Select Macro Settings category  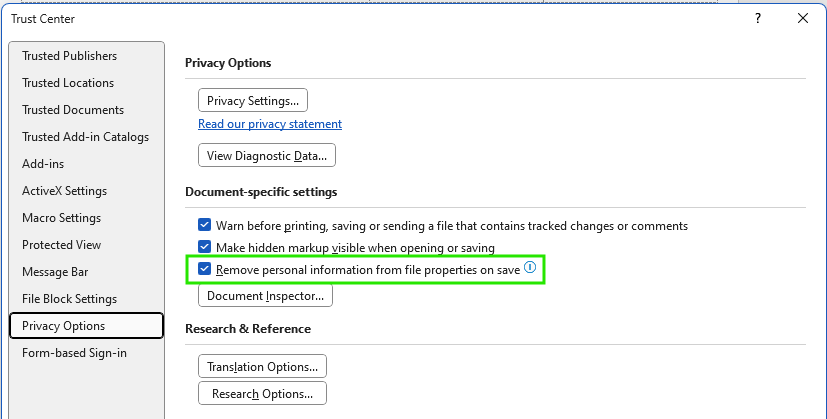tap(61, 218)
